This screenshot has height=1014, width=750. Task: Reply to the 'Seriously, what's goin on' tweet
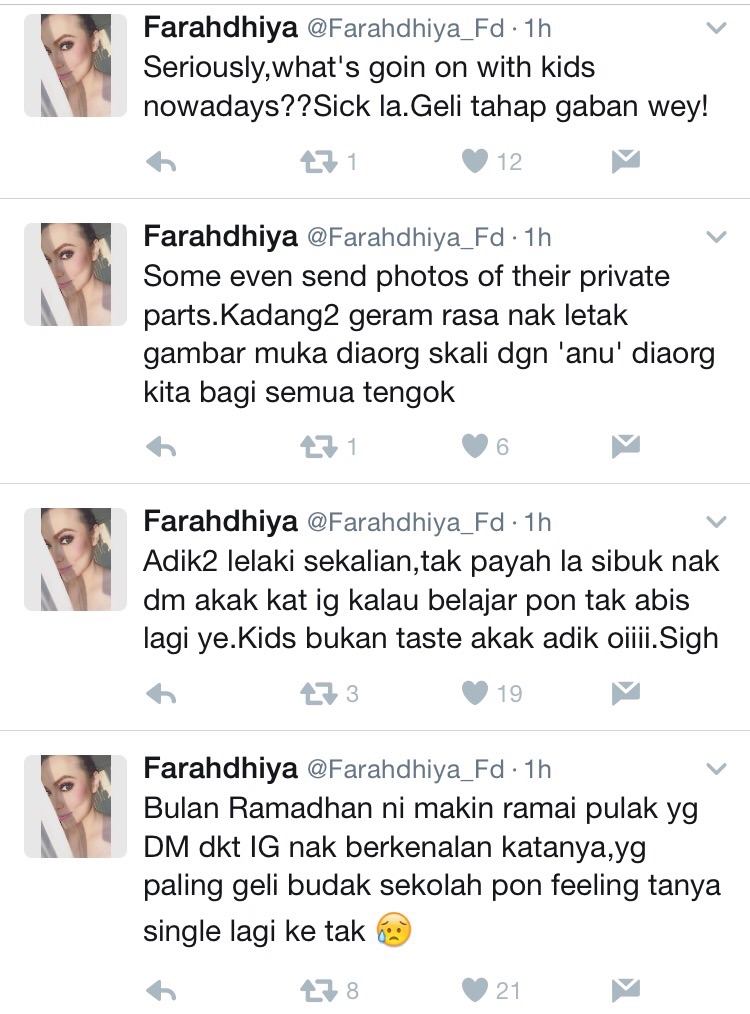click(162, 162)
